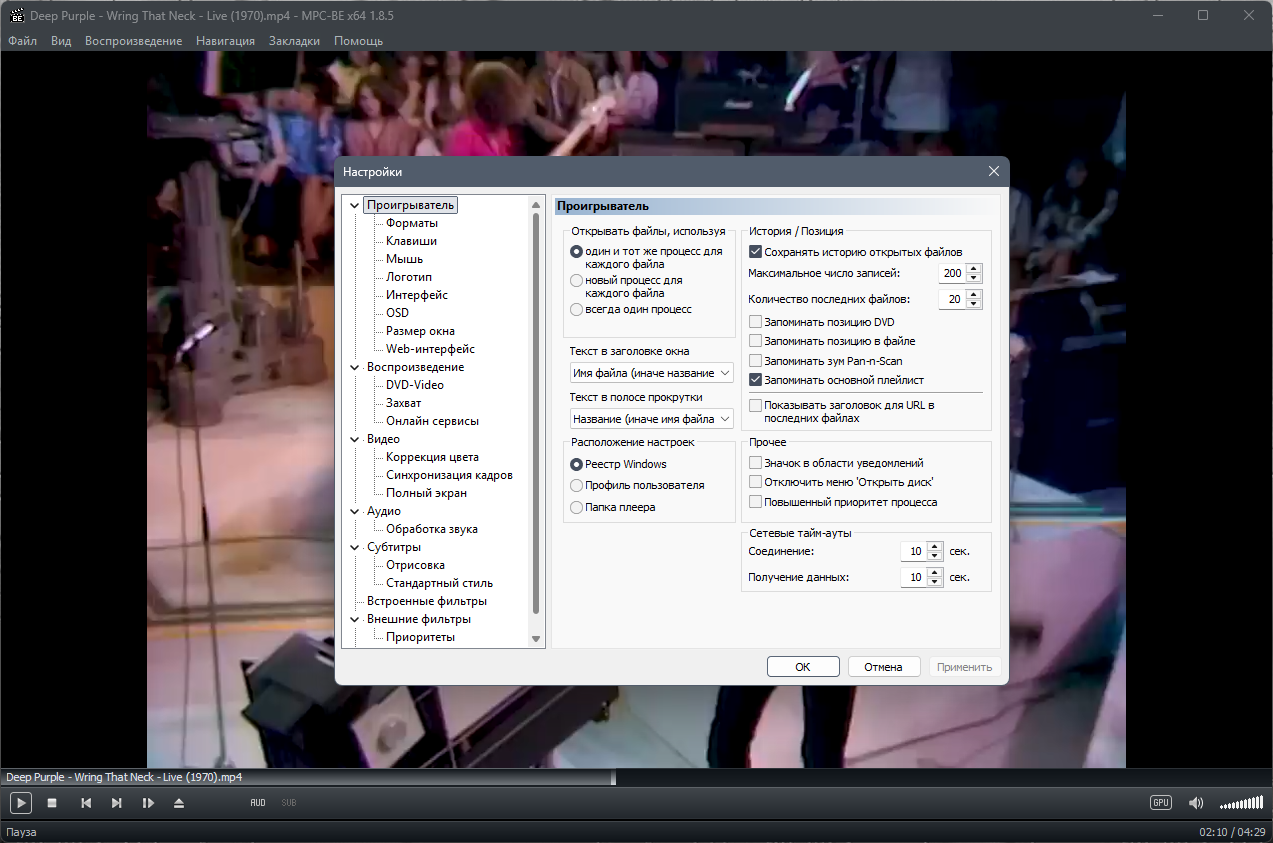Open the 'Навигация' menu
1273x843 pixels.
[x=225, y=41]
